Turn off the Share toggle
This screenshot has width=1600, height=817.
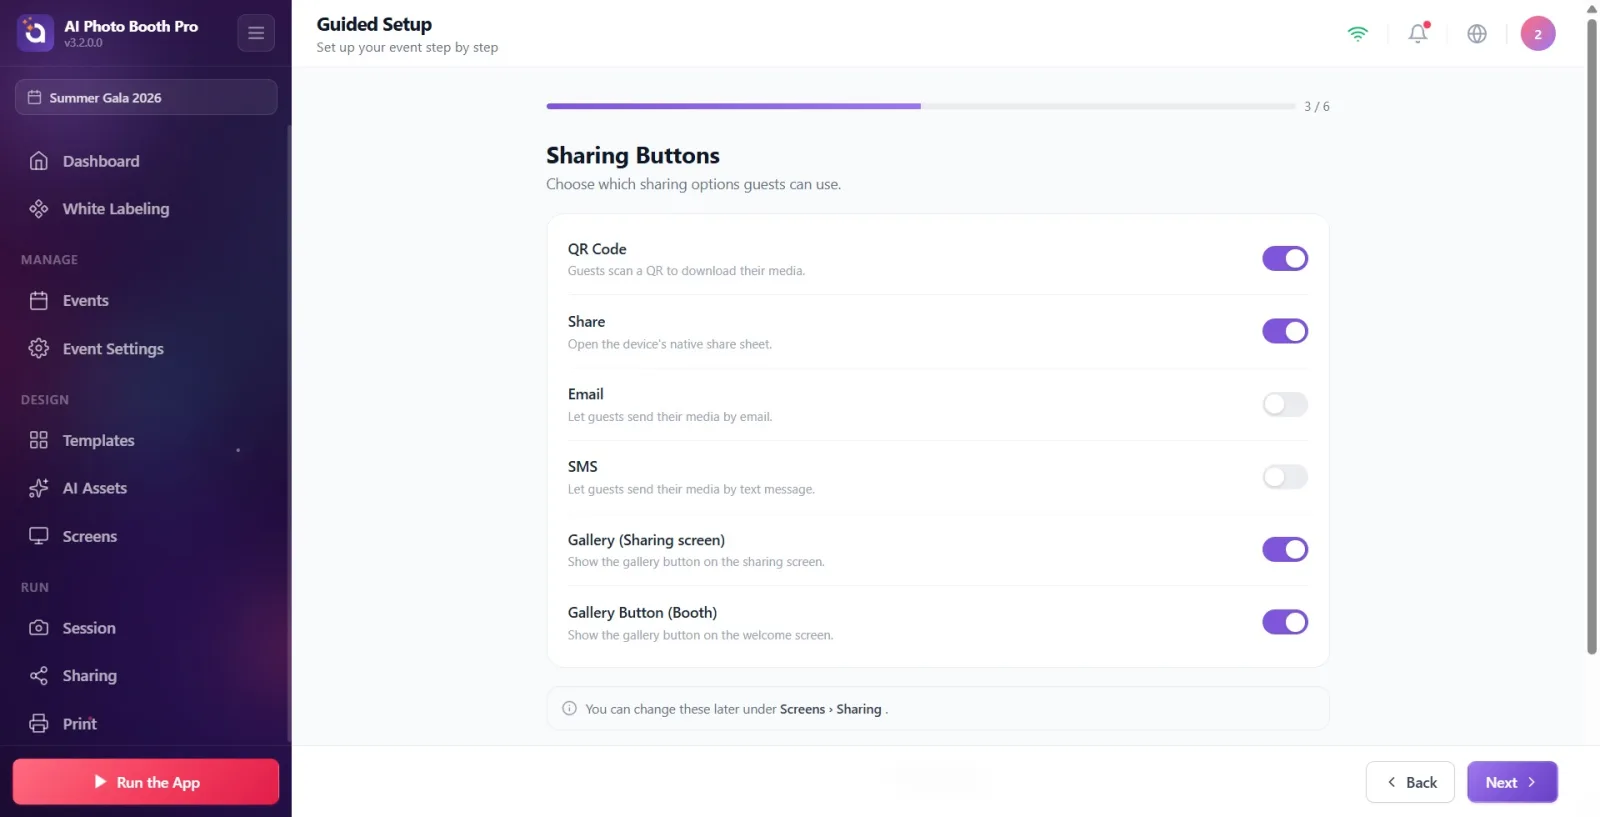point(1285,331)
